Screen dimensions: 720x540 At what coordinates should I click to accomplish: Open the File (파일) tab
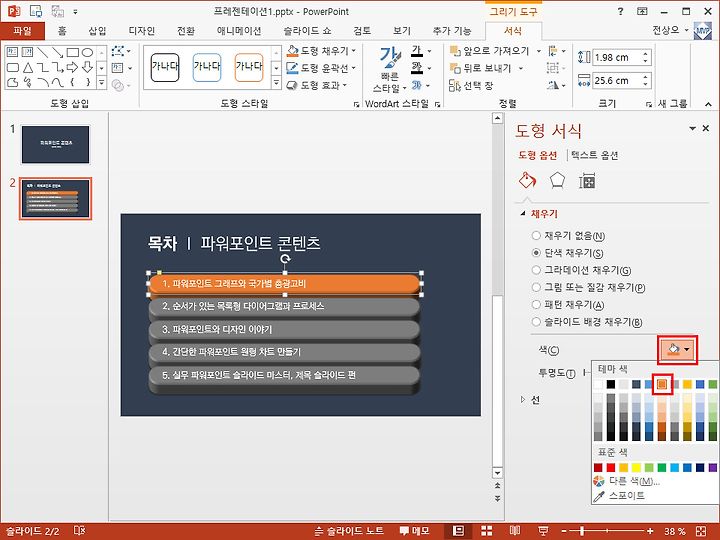[x=22, y=31]
